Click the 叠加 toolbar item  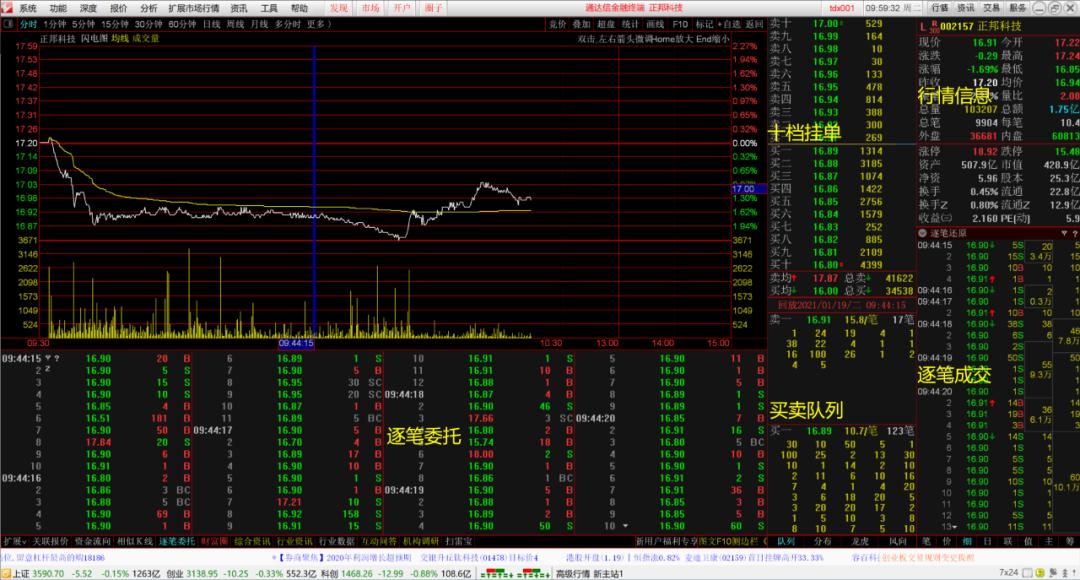point(581,24)
